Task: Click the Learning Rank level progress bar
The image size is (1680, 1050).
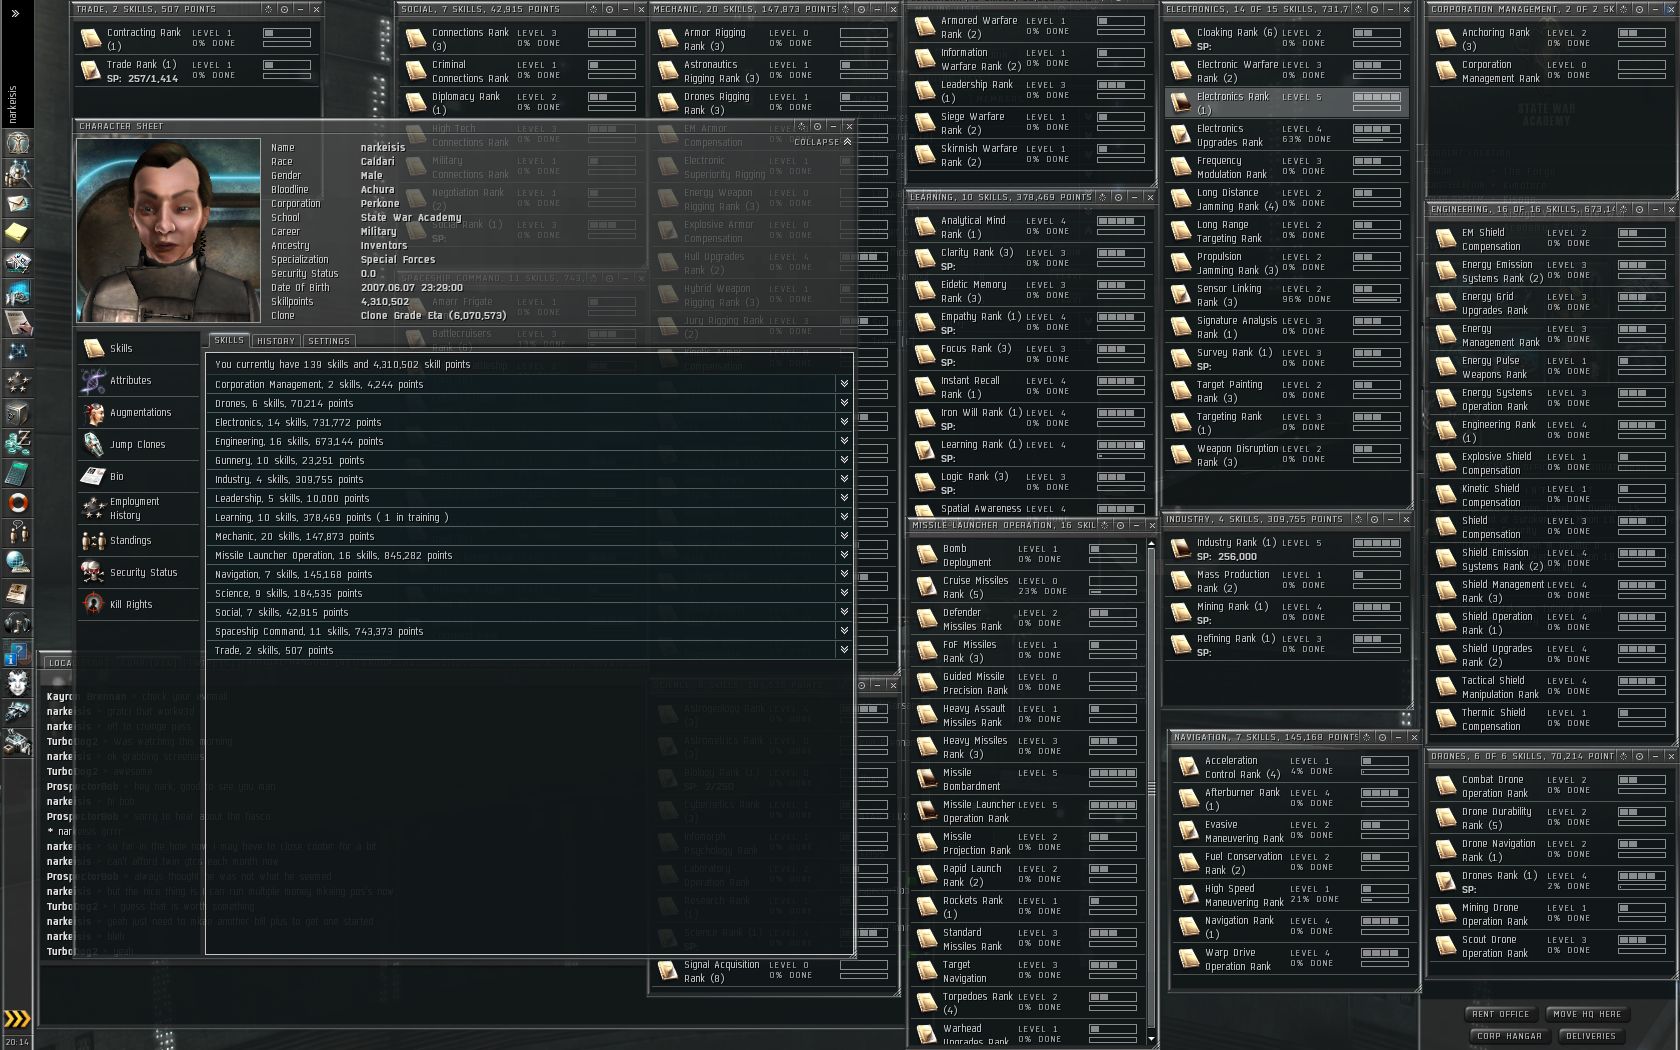Action: click(x=1121, y=445)
